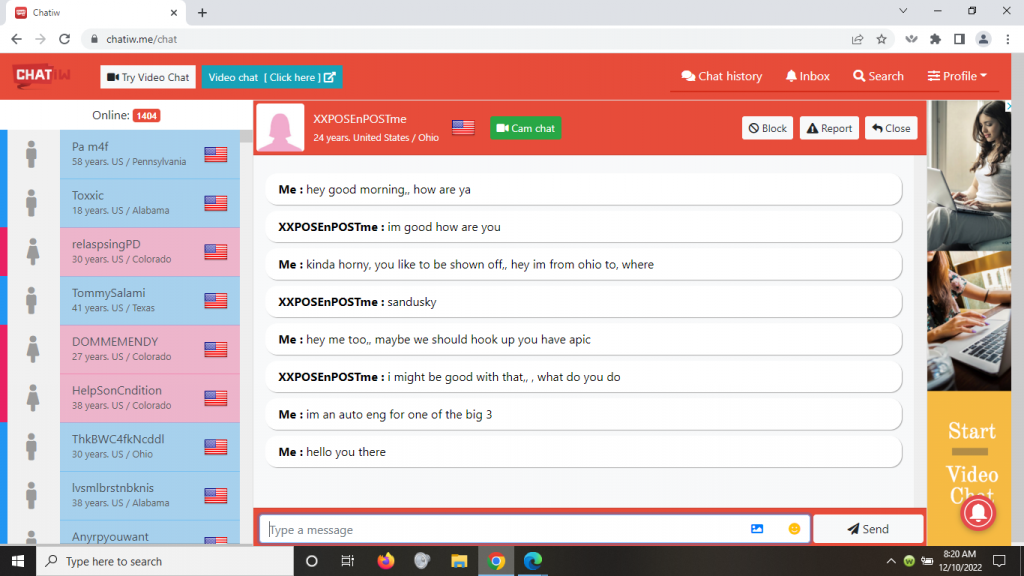Report the current chat user
The width and height of the screenshot is (1024, 576).
coord(829,128)
